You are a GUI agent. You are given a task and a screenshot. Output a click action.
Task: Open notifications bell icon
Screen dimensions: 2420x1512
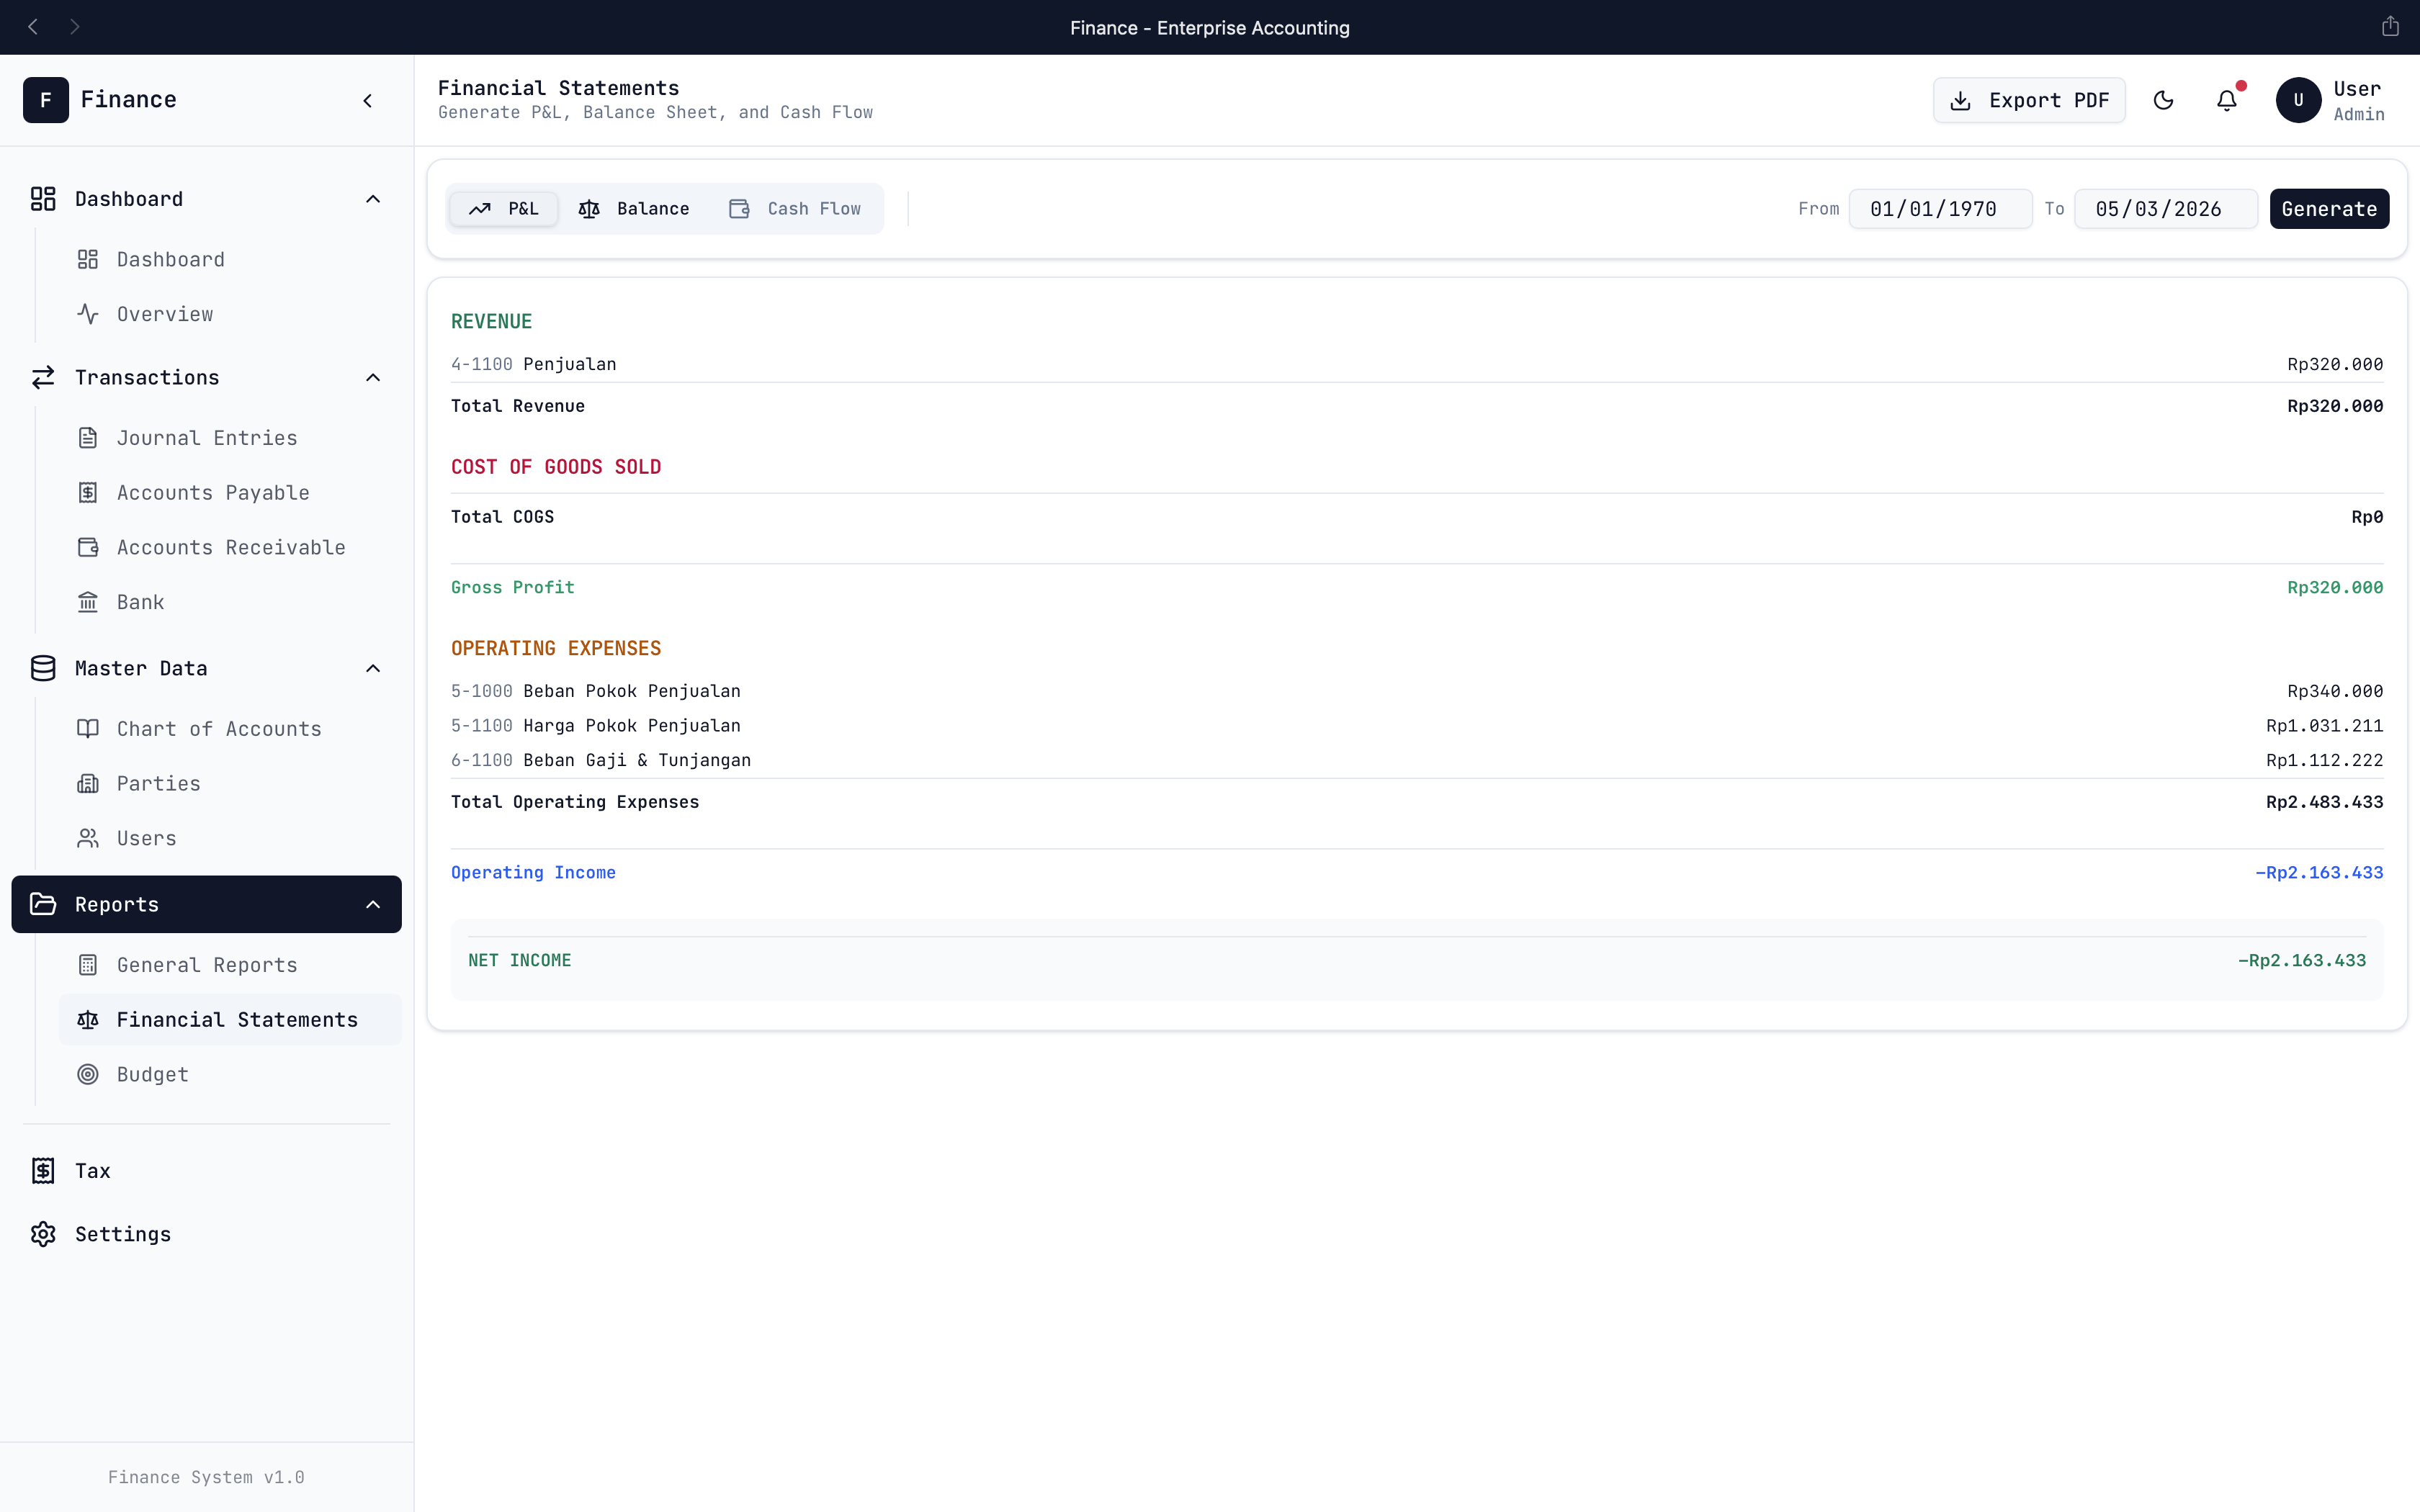[2227, 100]
